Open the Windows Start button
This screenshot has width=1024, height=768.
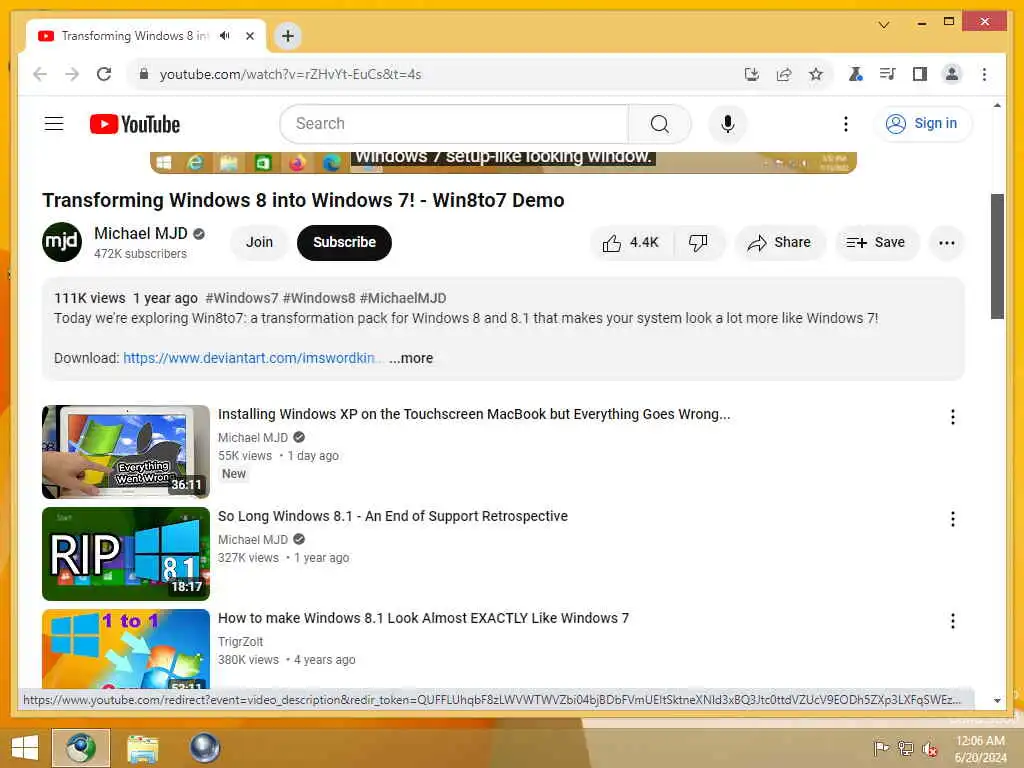point(25,748)
